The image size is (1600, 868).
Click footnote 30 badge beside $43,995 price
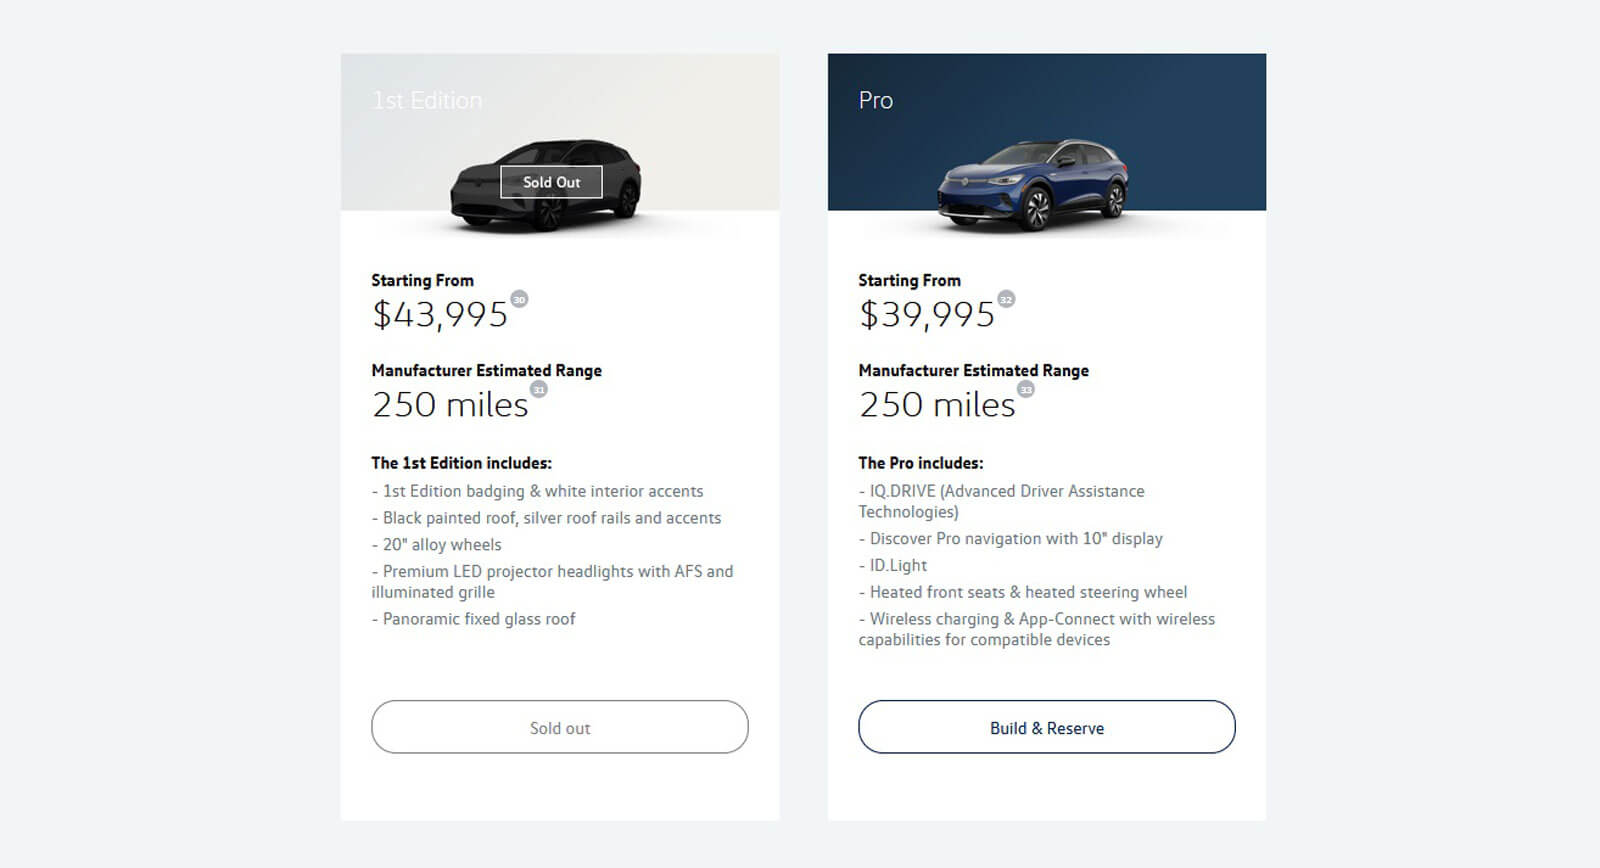519,299
